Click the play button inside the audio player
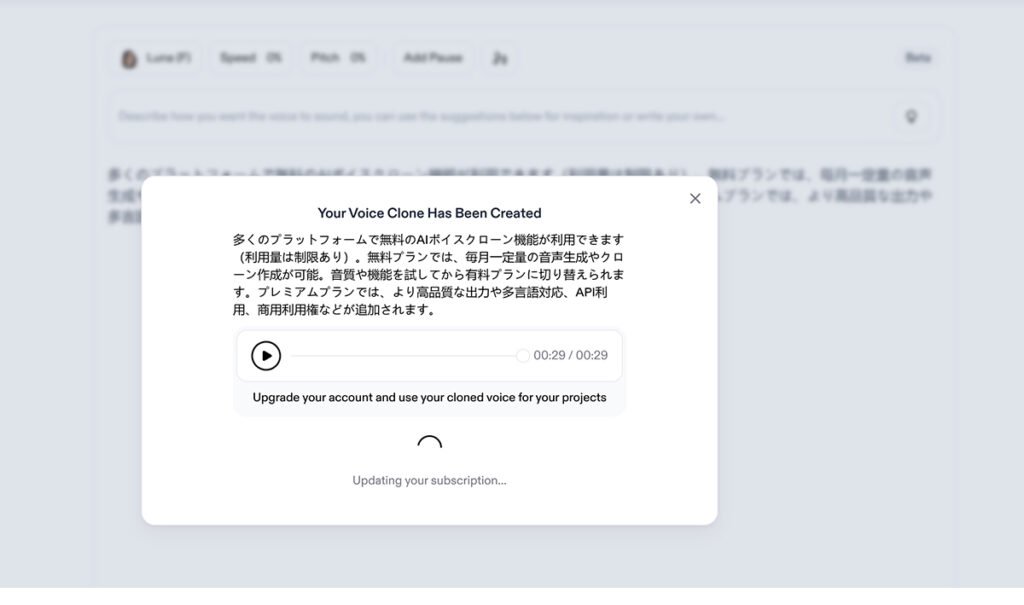 [x=264, y=355]
